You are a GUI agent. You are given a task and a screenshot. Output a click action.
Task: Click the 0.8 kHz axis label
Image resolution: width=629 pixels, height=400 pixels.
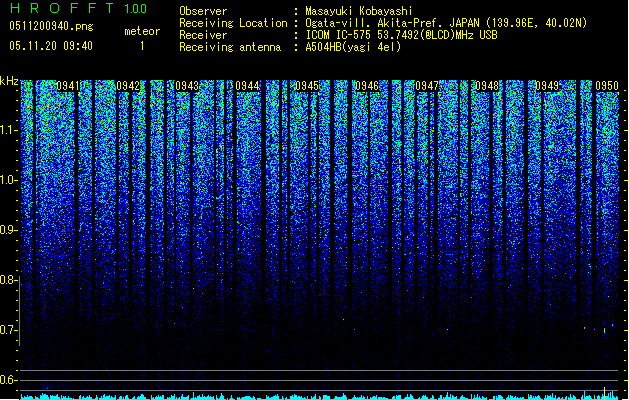(x=9, y=280)
